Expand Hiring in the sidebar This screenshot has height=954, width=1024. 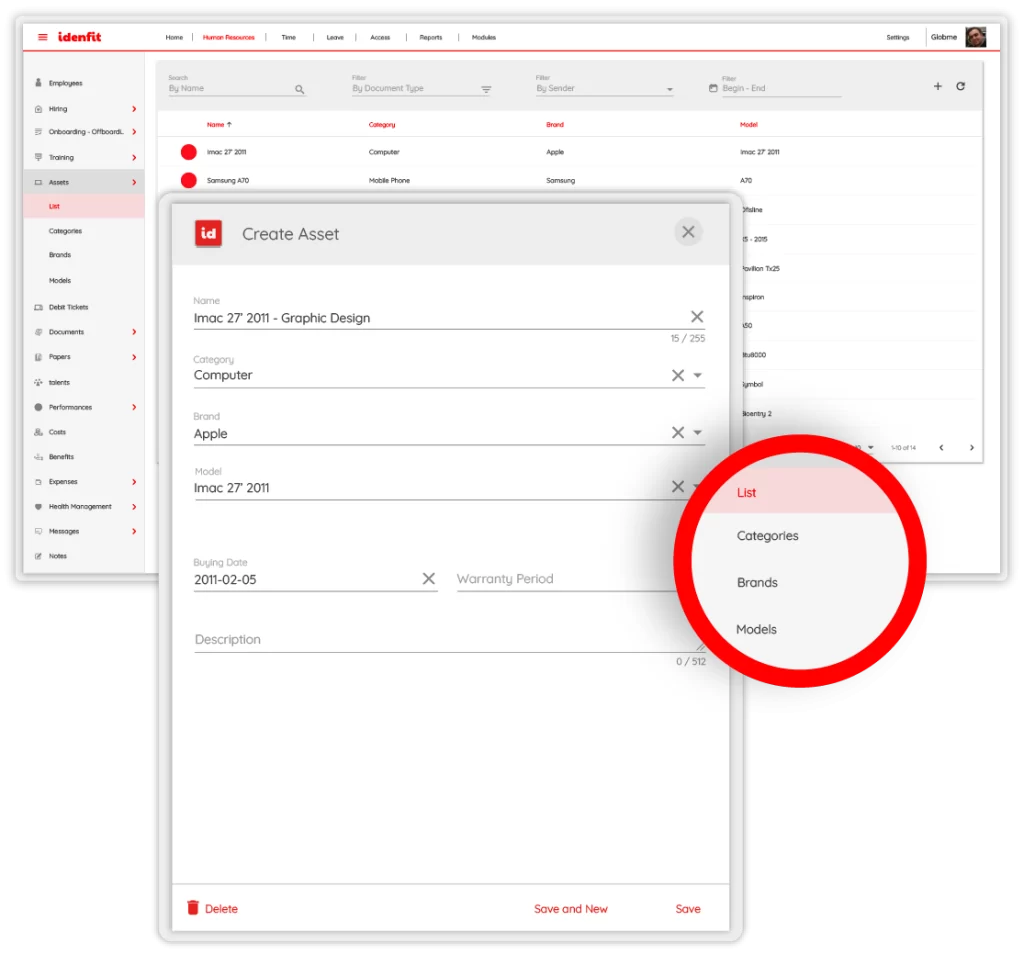click(134, 109)
